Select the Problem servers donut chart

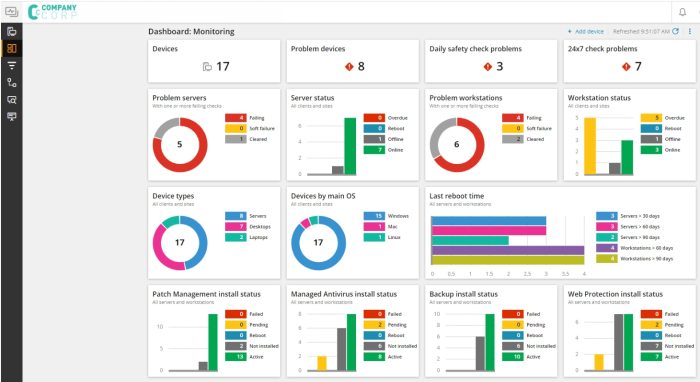[x=180, y=145]
